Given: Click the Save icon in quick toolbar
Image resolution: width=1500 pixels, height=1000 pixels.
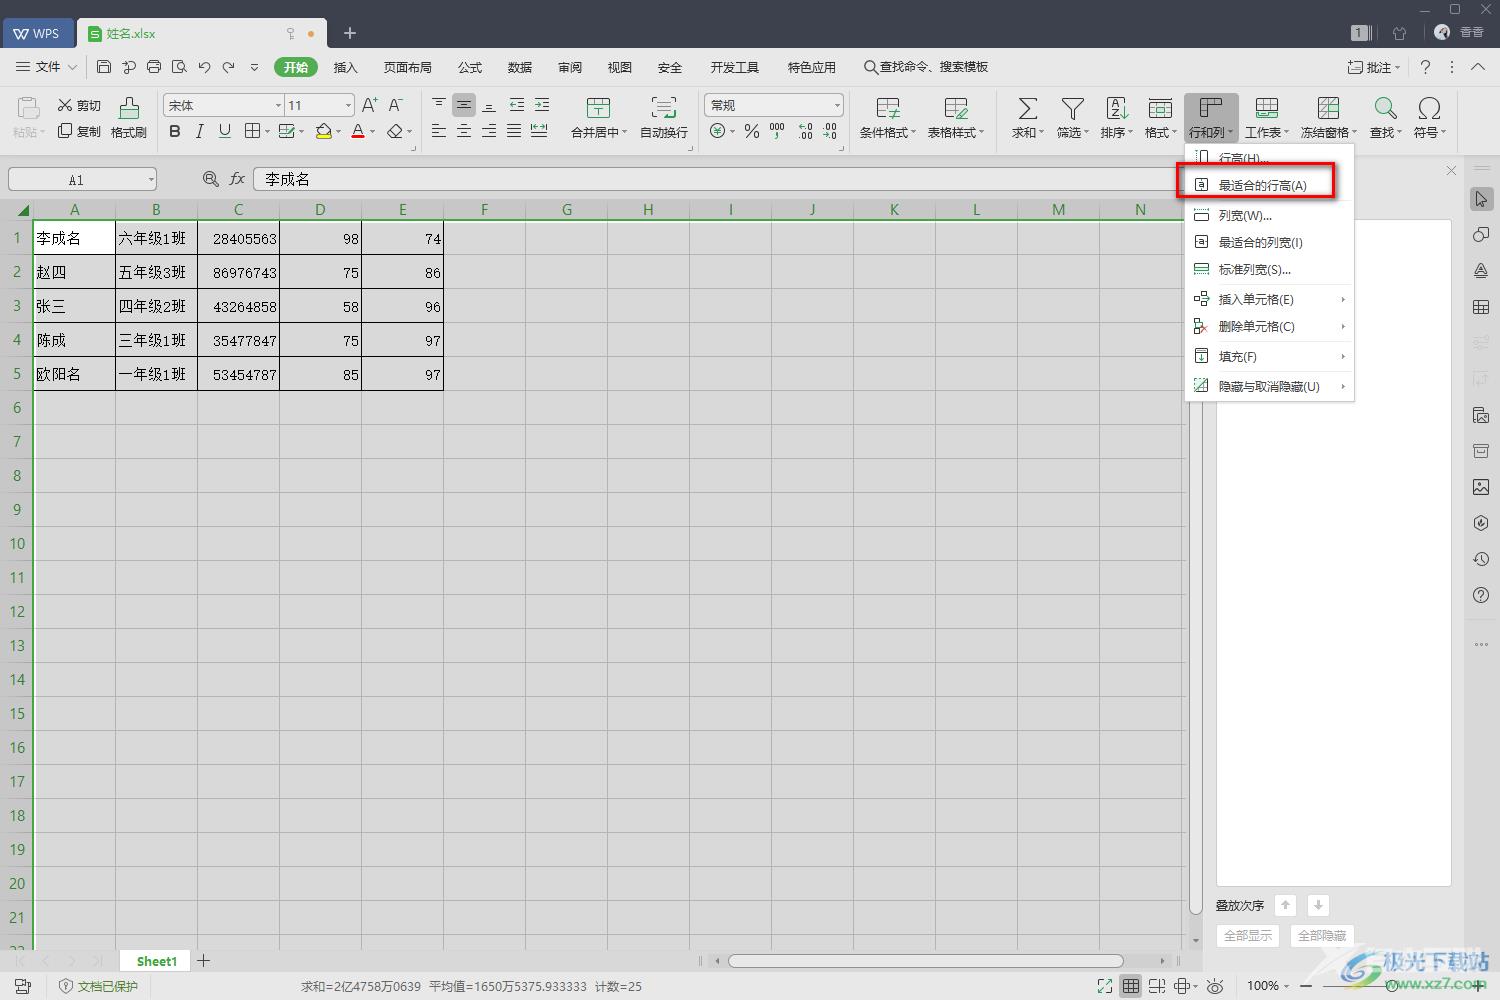Looking at the screenshot, I should (104, 67).
